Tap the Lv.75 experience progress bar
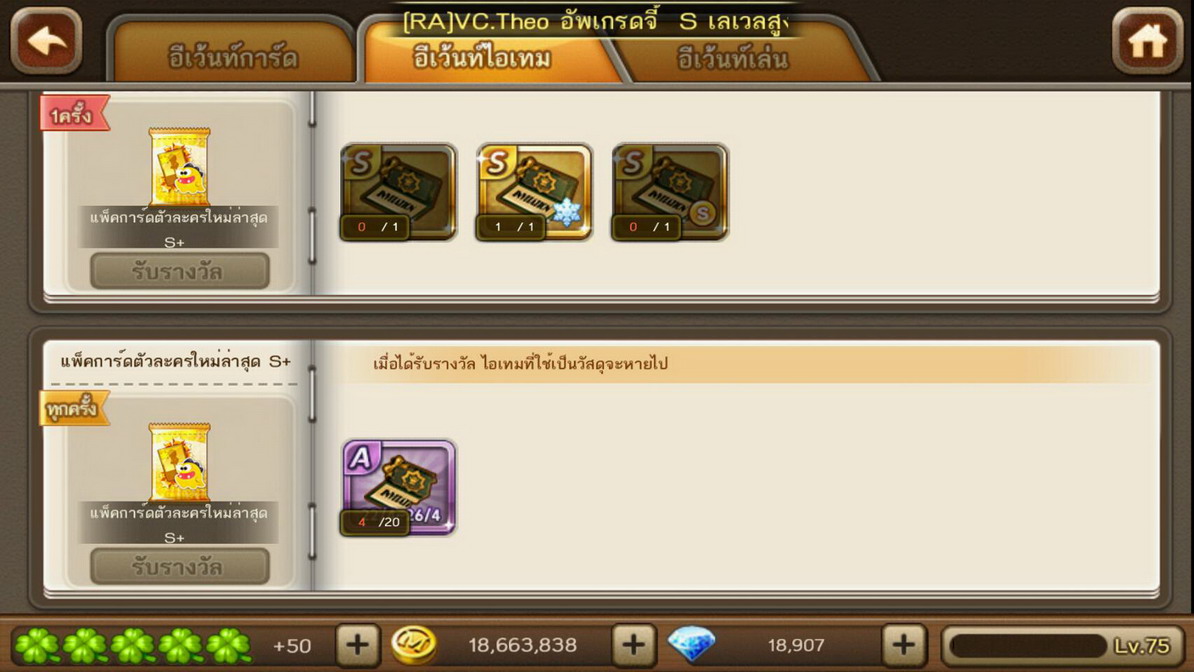This screenshot has width=1194, height=672. coord(1063,645)
